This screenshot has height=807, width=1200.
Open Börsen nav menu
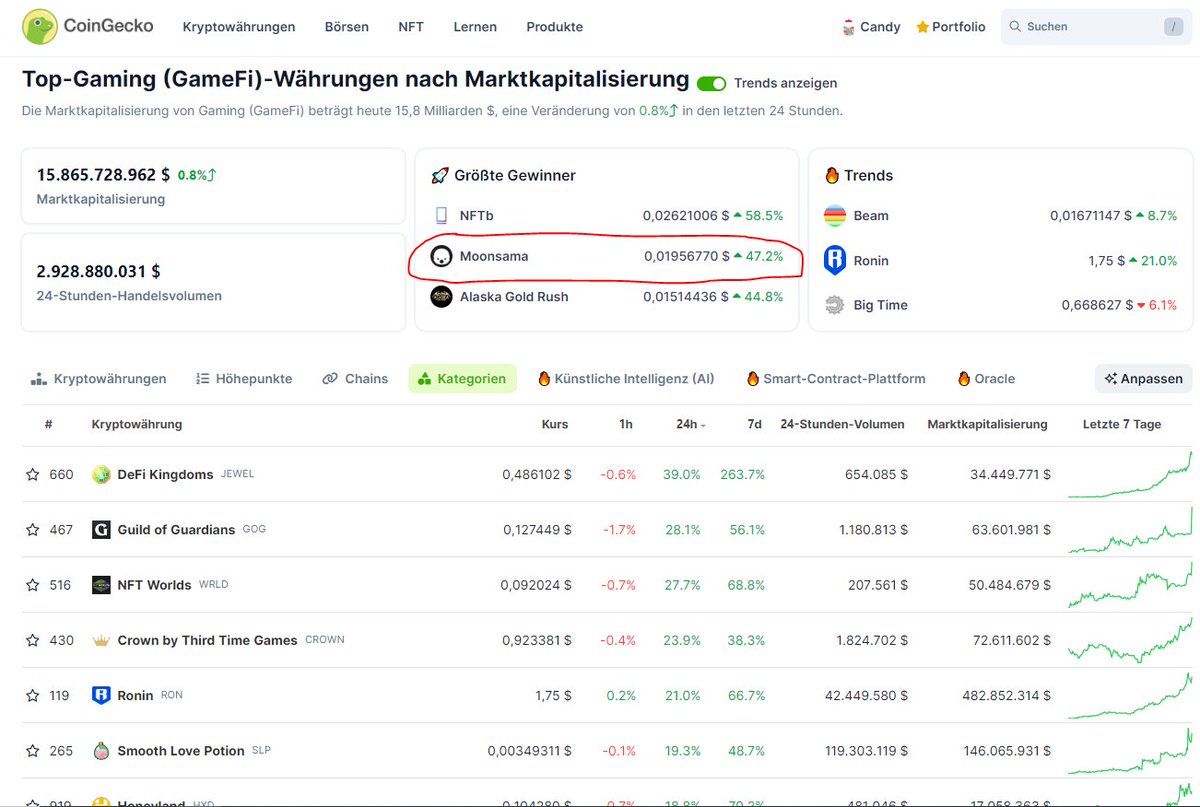click(x=347, y=27)
